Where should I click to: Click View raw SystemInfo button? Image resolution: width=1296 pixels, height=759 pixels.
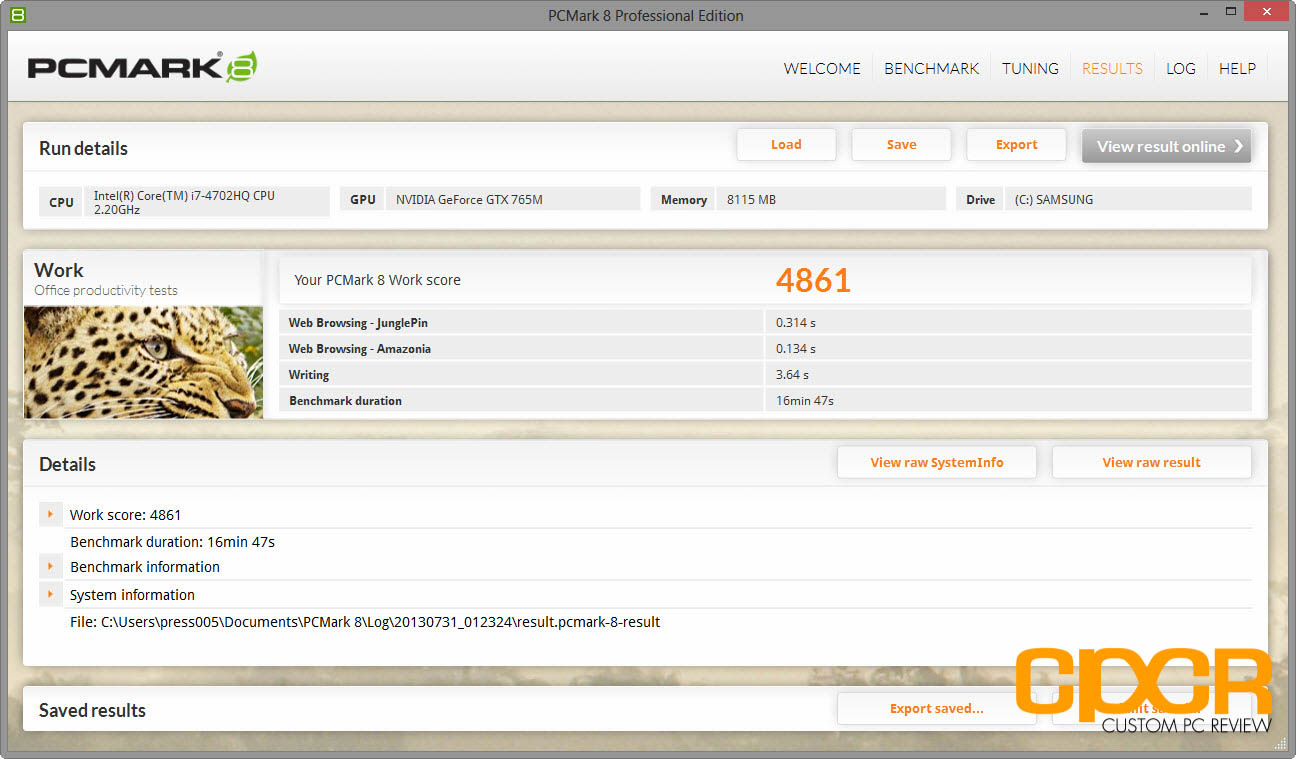[x=937, y=462]
